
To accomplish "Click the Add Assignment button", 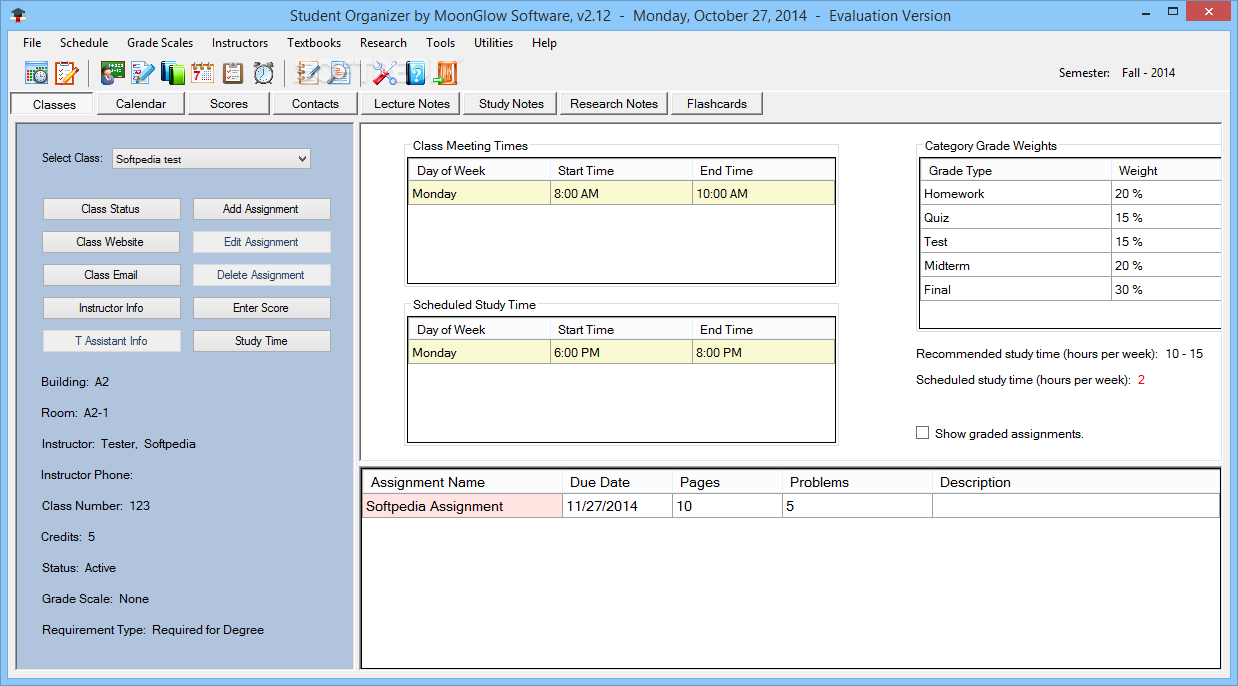I will click(x=261, y=209).
